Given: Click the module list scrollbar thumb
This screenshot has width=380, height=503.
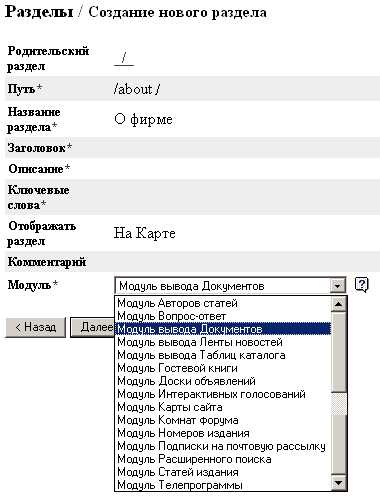Looking at the screenshot, I should tap(339, 351).
